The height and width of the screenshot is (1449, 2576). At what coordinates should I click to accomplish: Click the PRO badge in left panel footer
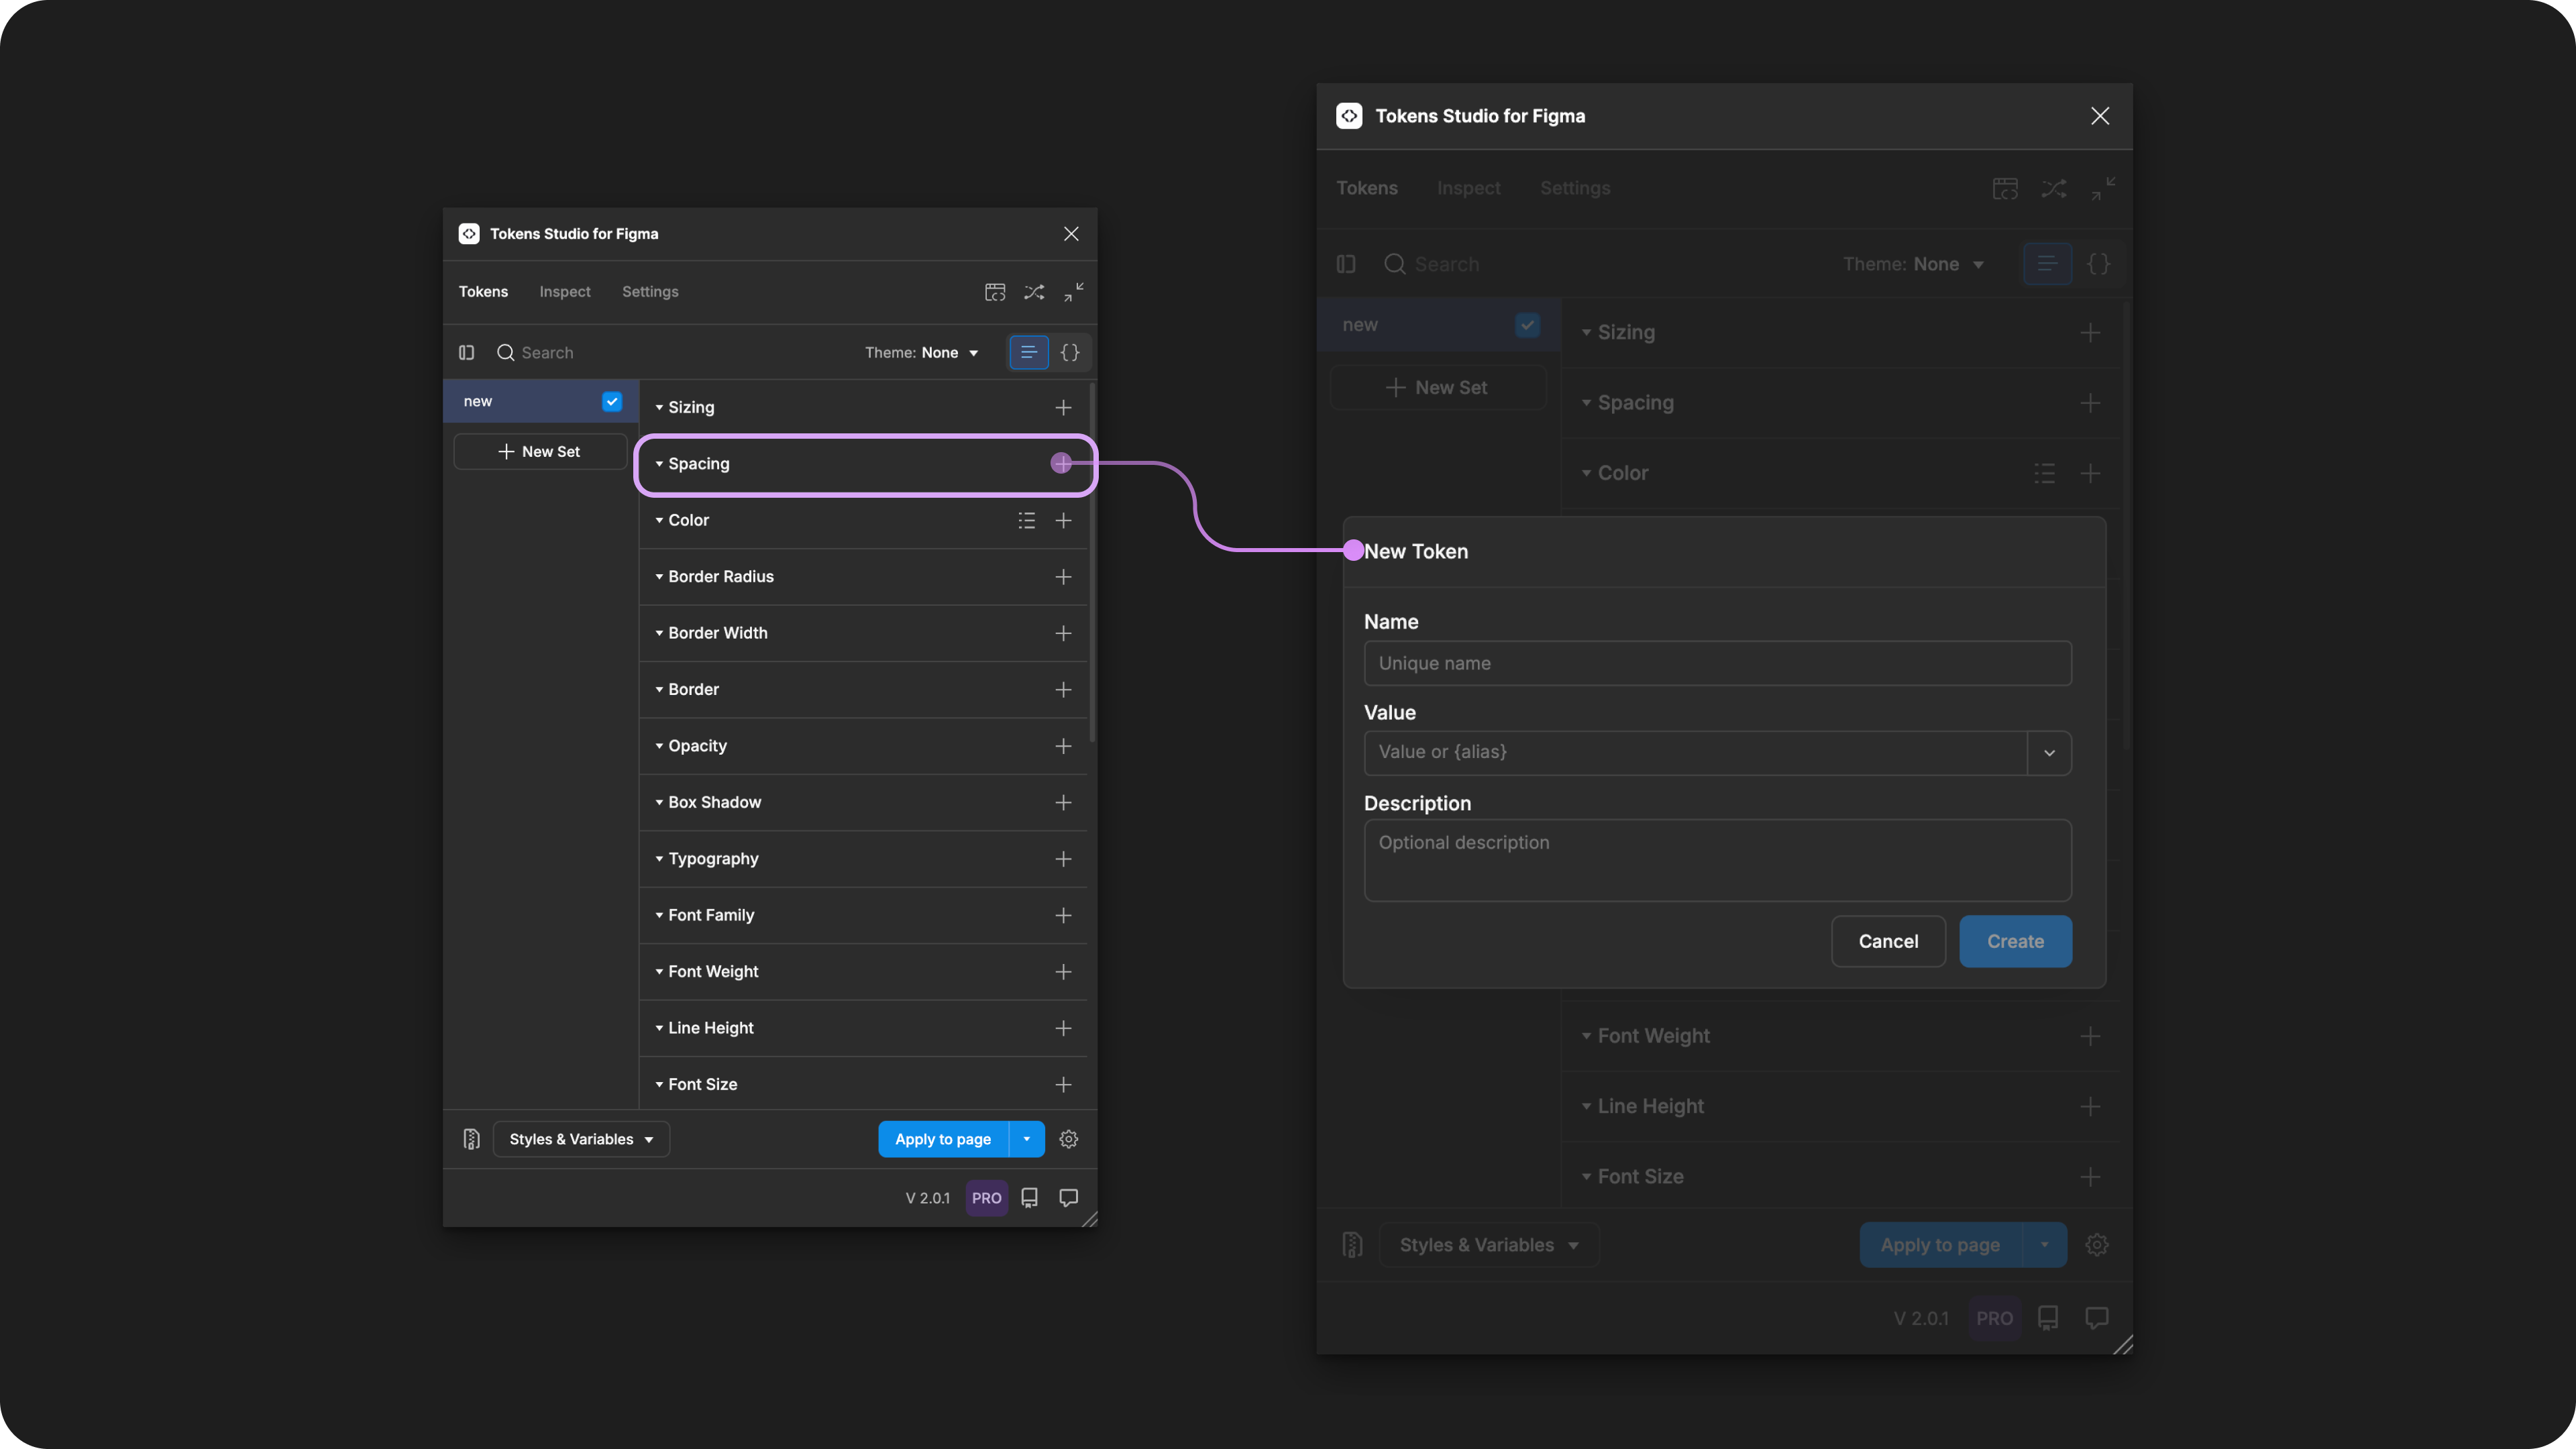tap(986, 1197)
